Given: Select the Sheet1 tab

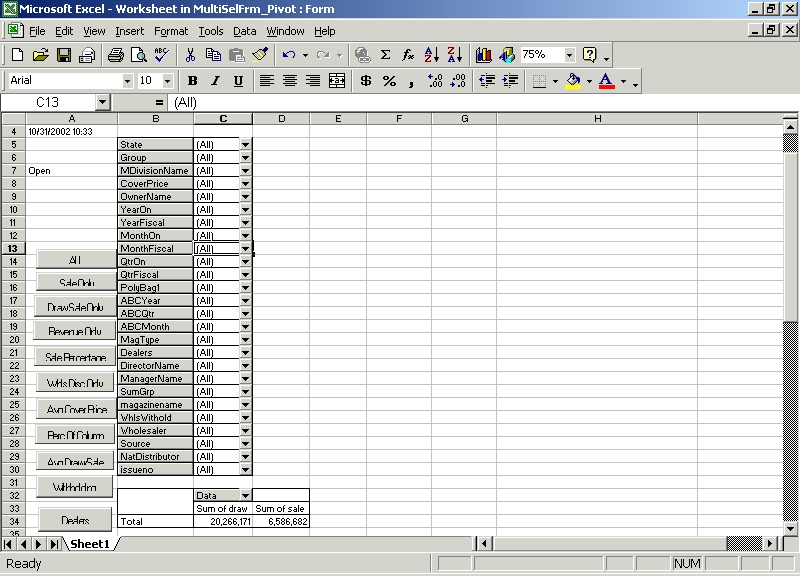Looking at the screenshot, I should click(89, 543).
